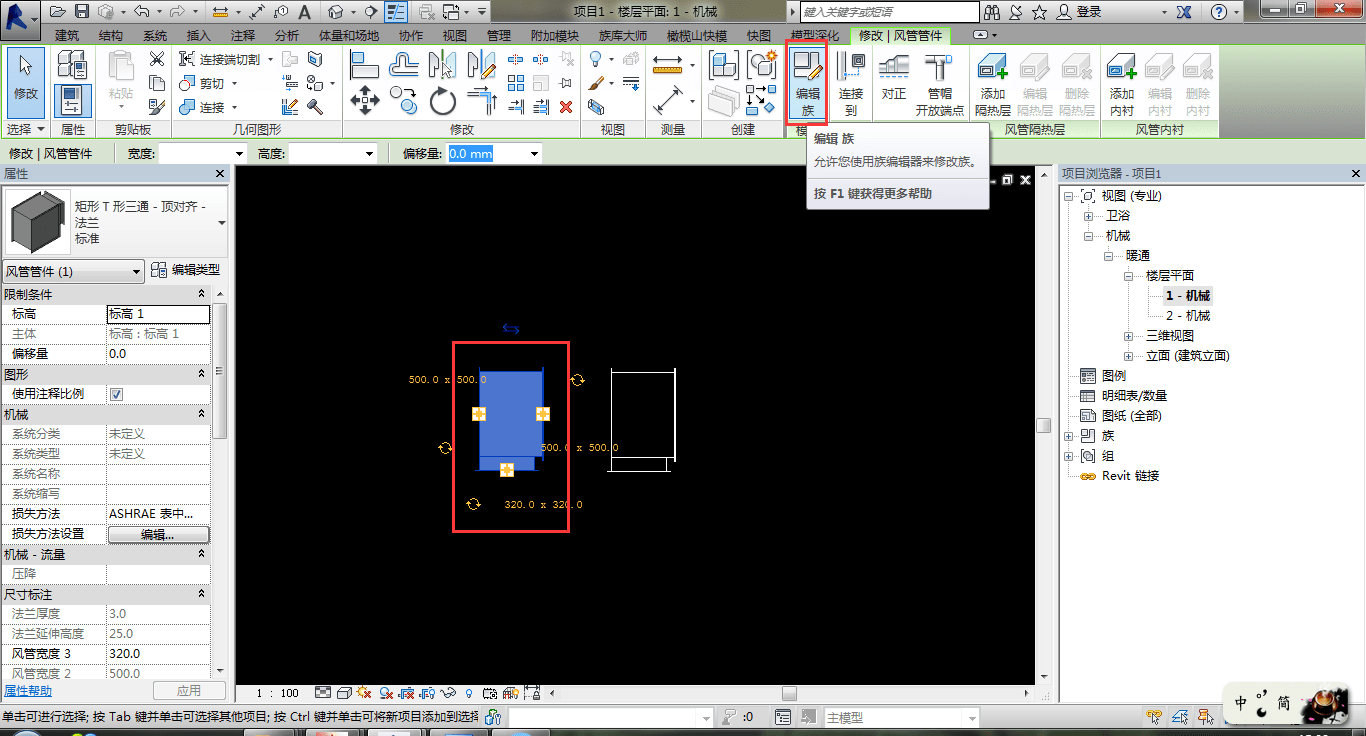Click the Create Group icon in Create panel
The width and height of the screenshot is (1366, 736).
pyautogui.click(x=762, y=64)
